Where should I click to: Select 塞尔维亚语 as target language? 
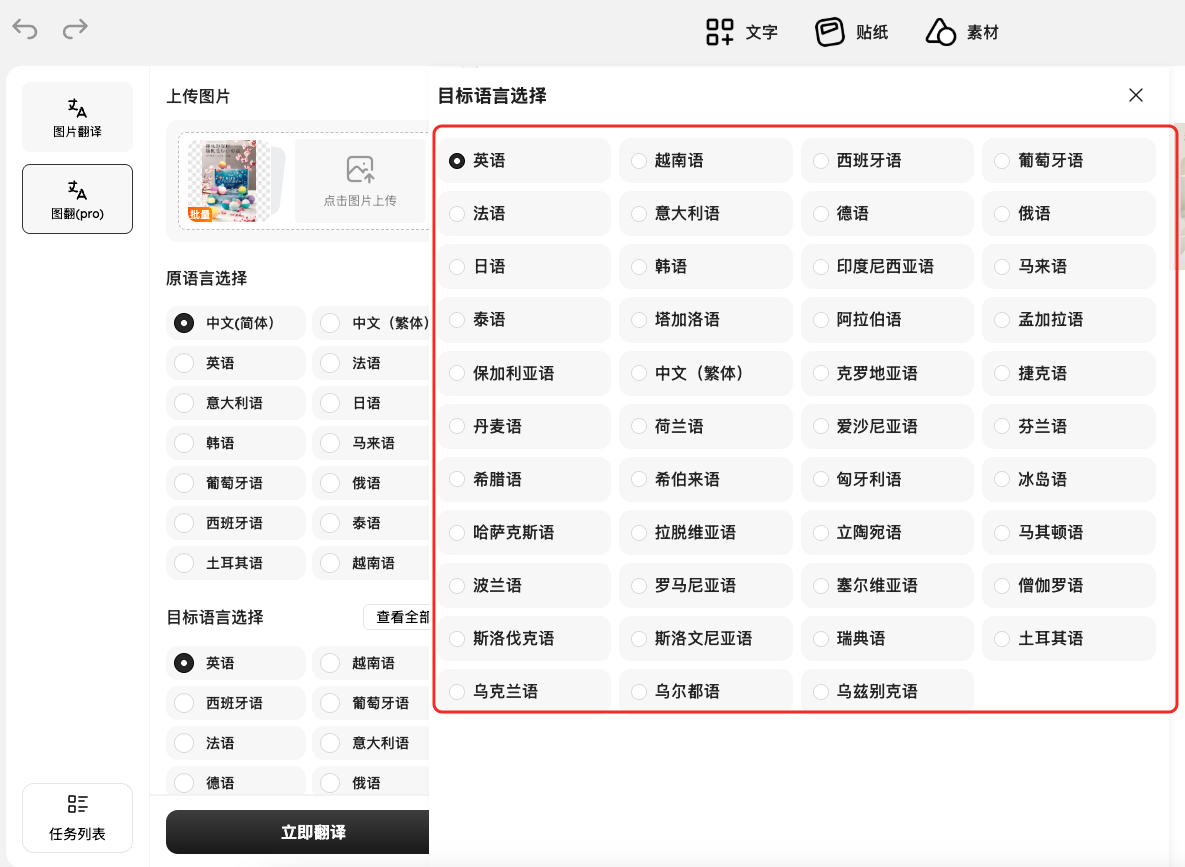coord(887,585)
